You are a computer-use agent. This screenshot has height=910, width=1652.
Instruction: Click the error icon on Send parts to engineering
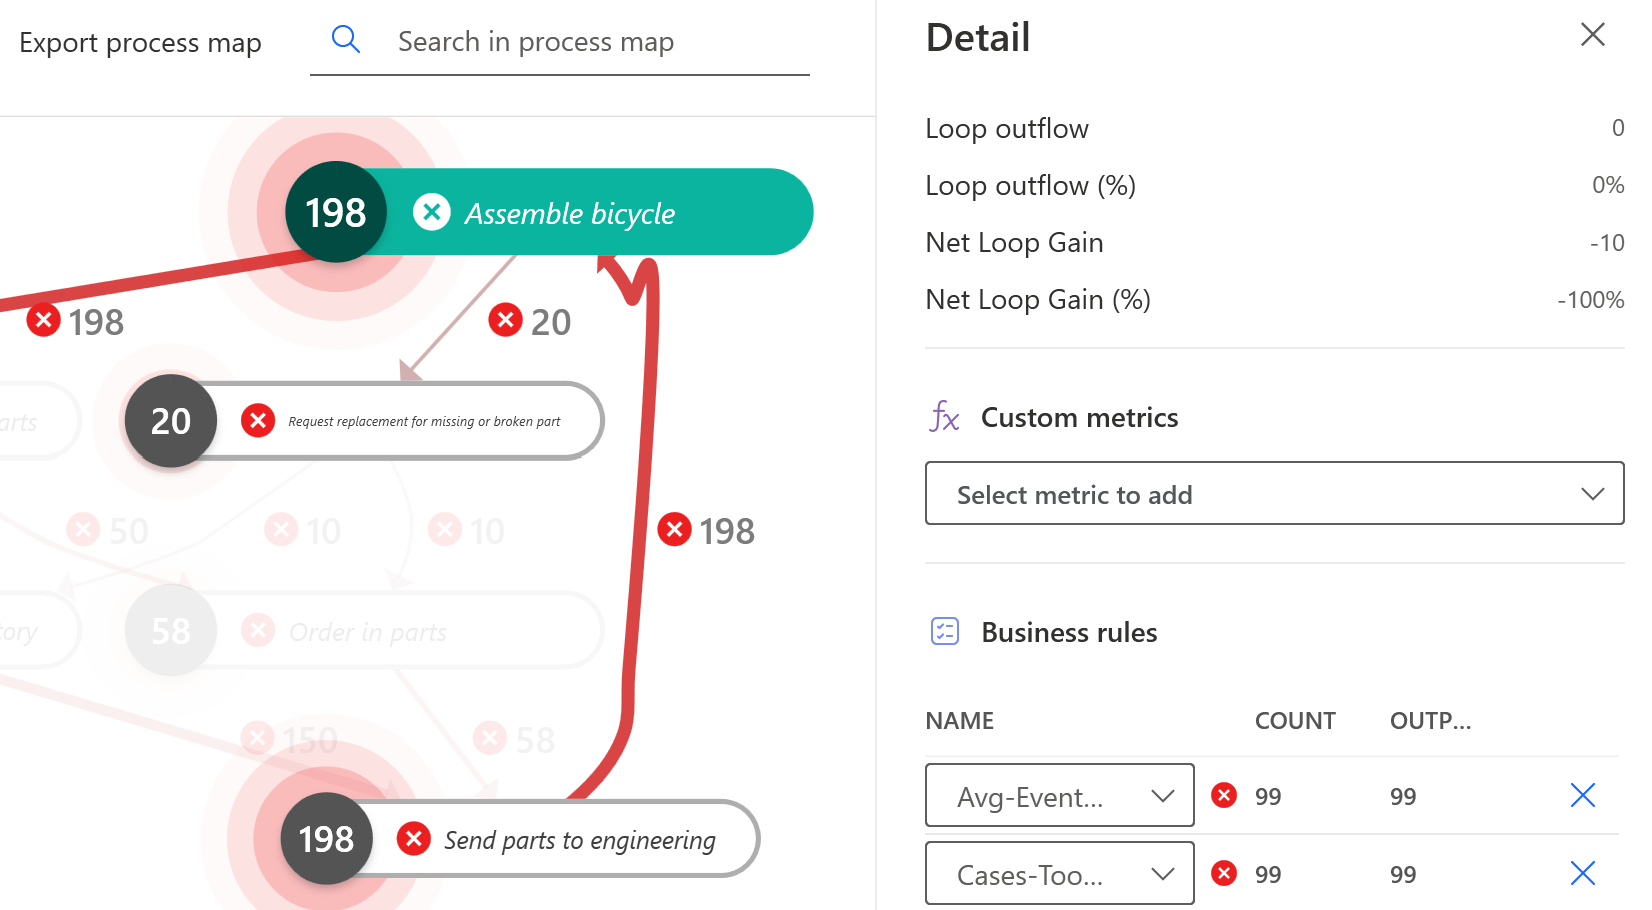point(413,838)
